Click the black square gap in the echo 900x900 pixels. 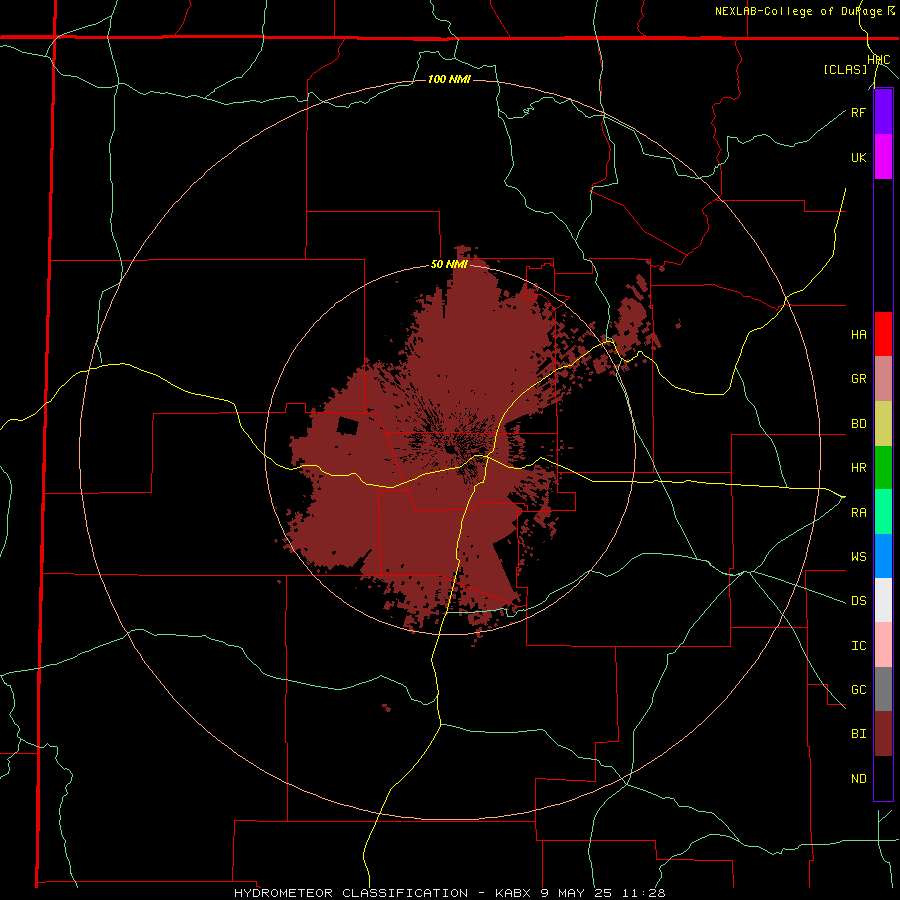(347, 427)
